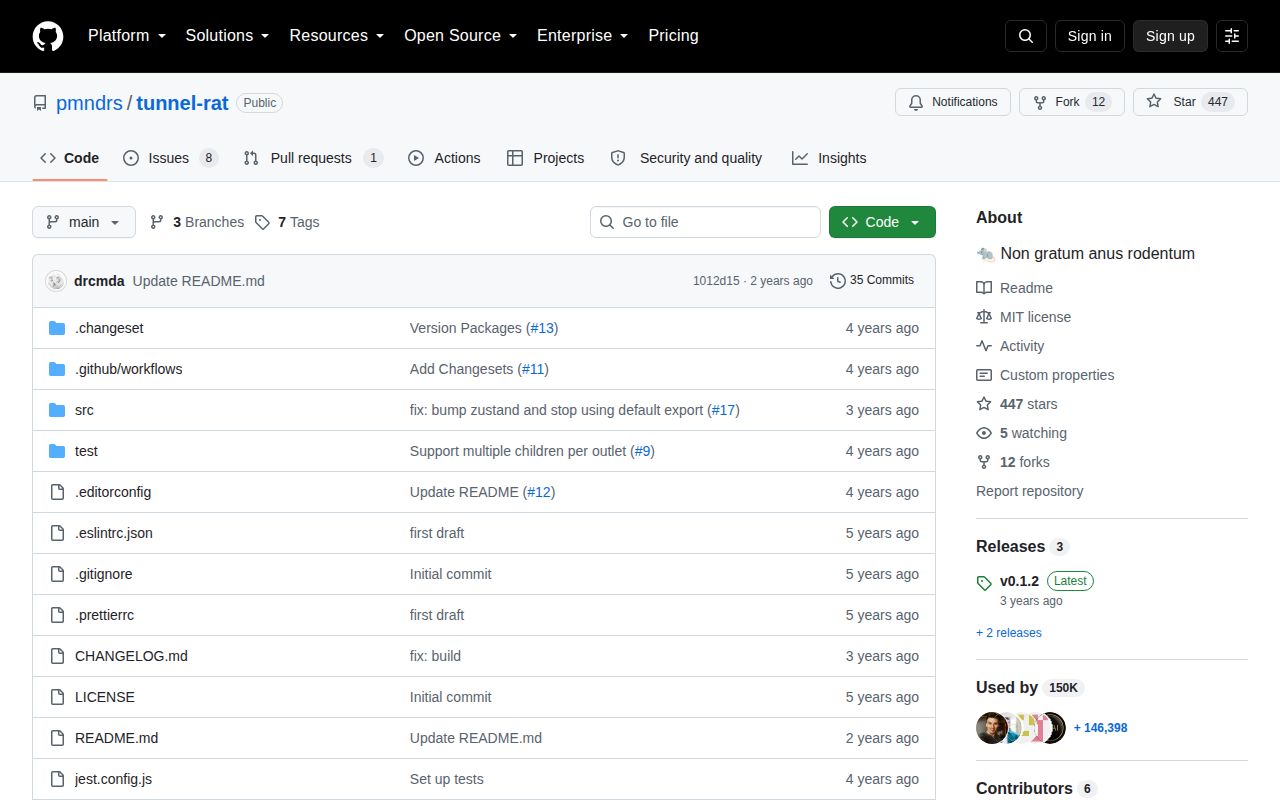Open the + 2 releases link
The width and height of the screenshot is (1280, 800).
1009,633
